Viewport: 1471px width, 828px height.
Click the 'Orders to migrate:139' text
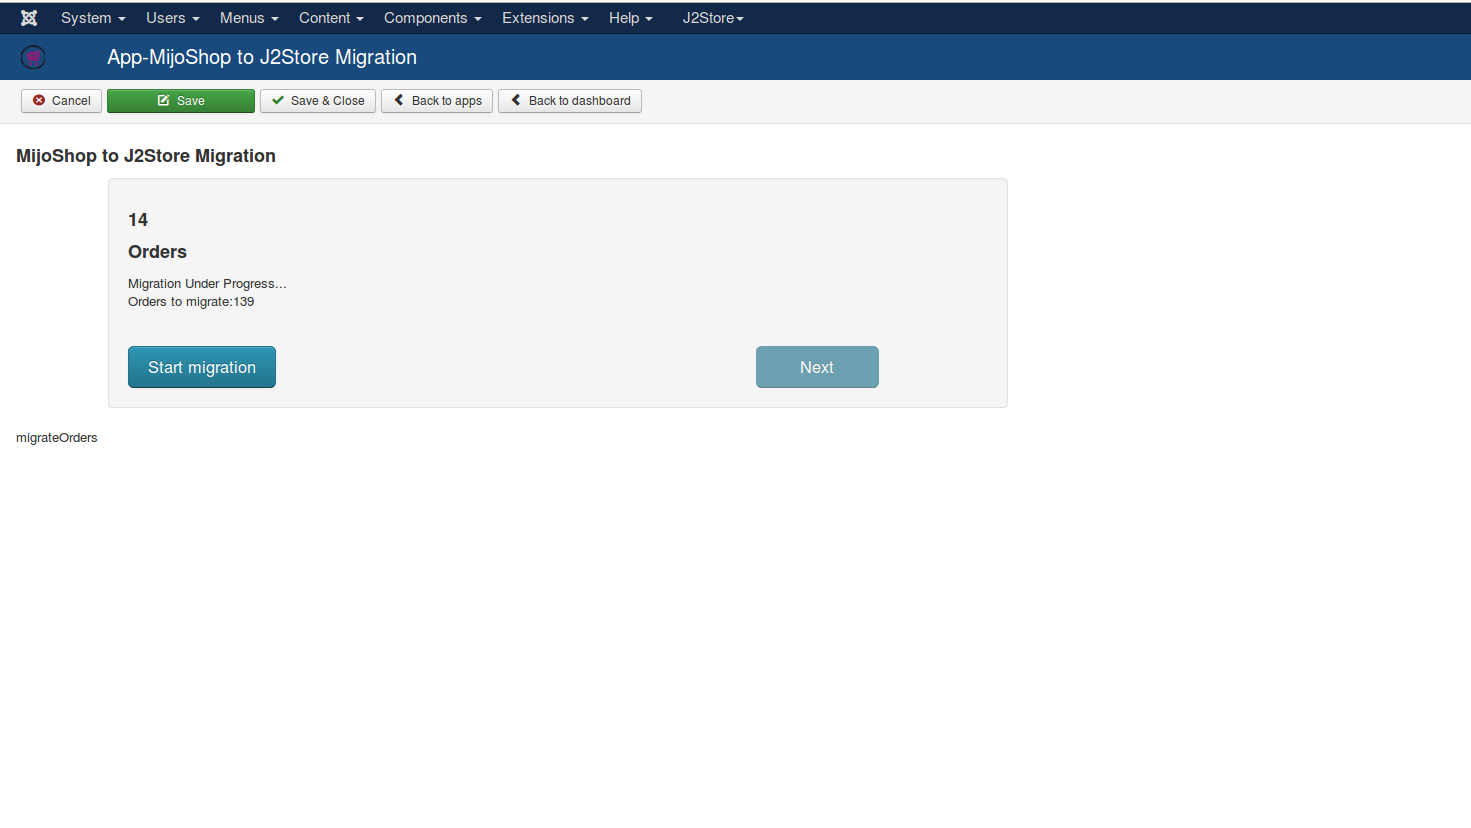coord(191,302)
